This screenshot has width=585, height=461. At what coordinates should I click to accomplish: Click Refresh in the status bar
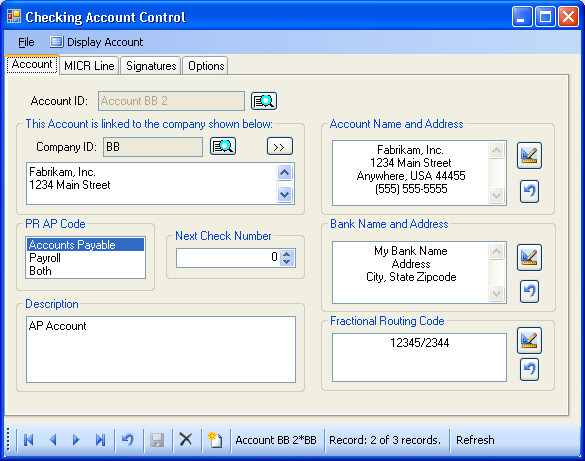coord(475,440)
